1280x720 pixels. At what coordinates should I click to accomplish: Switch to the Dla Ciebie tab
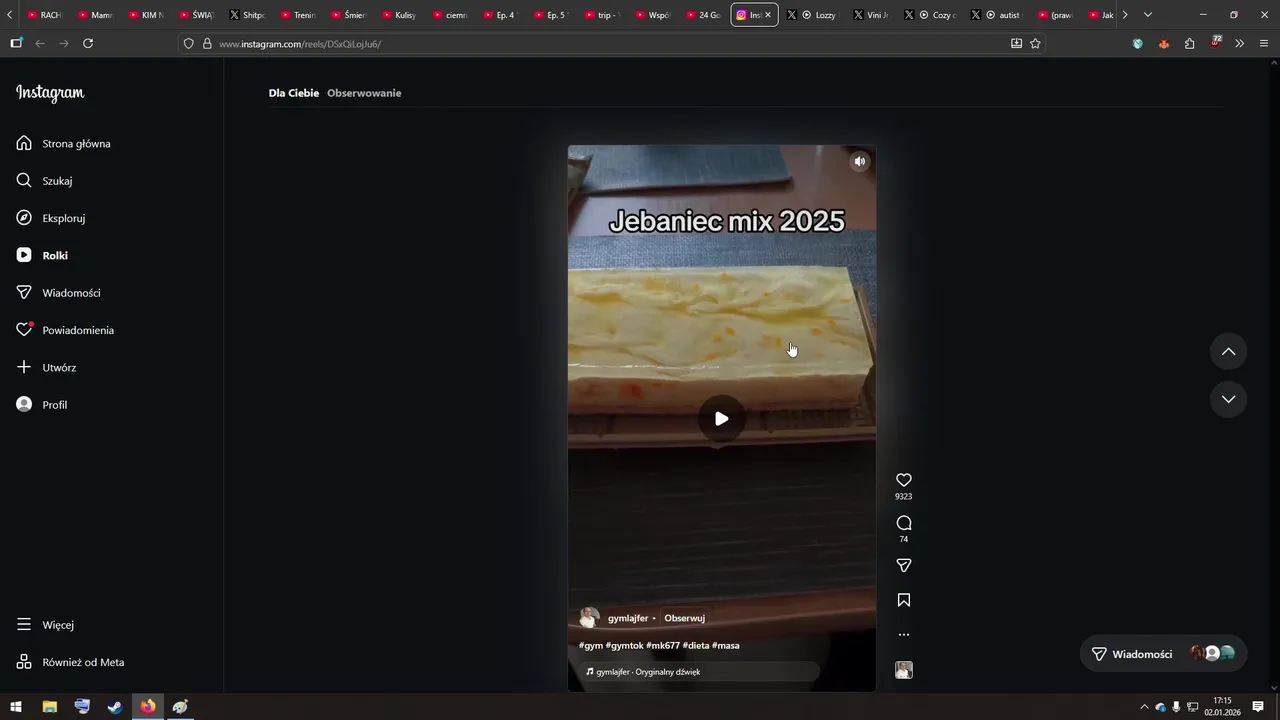coord(294,93)
